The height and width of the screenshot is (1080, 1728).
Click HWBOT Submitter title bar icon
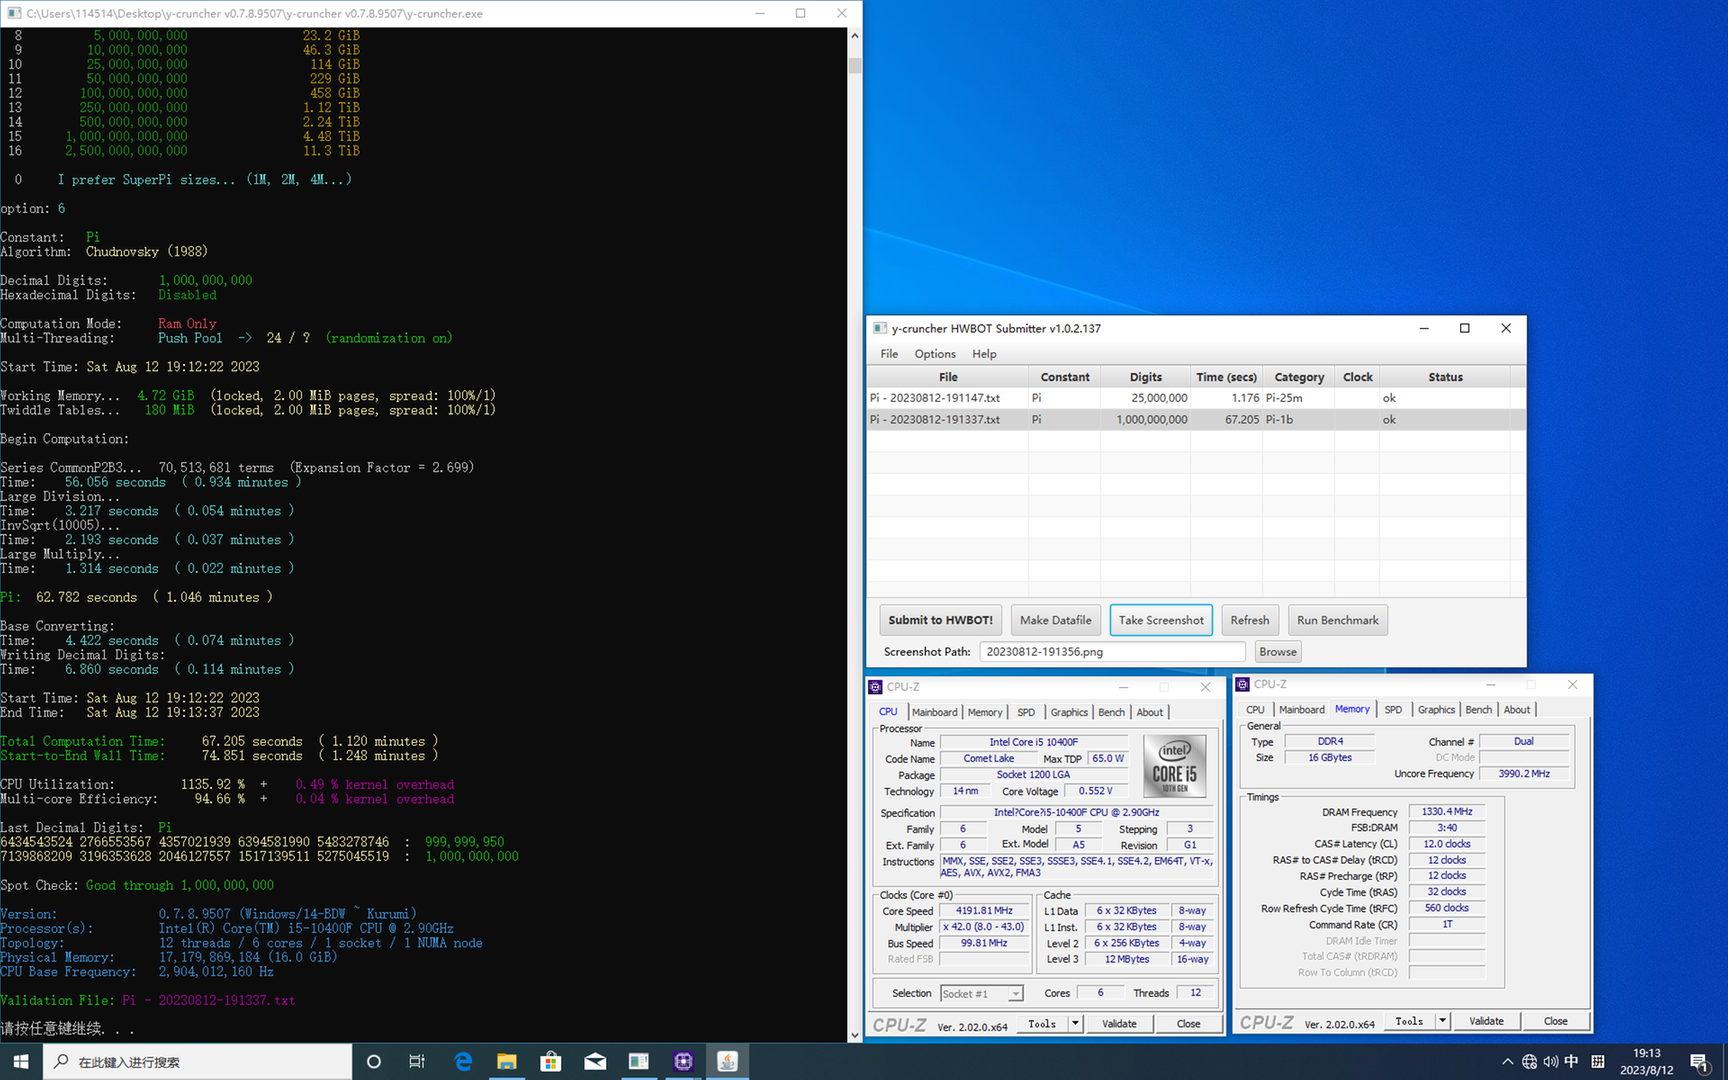tap(880, 328)
